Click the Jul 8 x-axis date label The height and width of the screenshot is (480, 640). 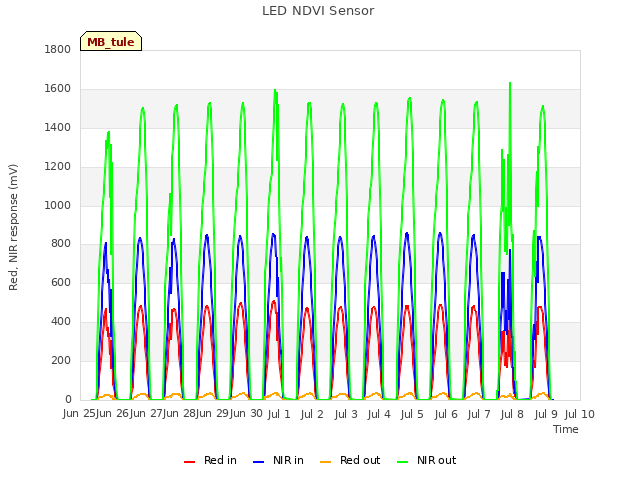(512, 414)
